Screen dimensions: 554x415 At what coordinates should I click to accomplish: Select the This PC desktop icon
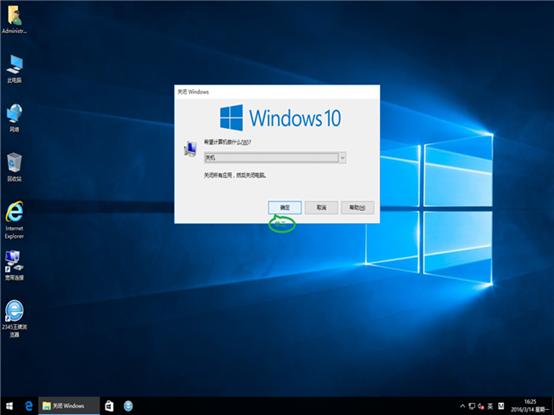point(14,69)
